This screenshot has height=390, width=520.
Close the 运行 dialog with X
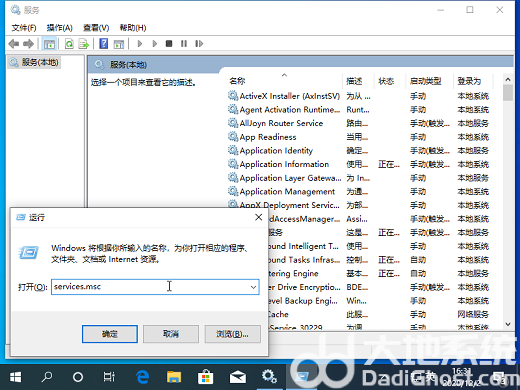[x=258, y=217]
